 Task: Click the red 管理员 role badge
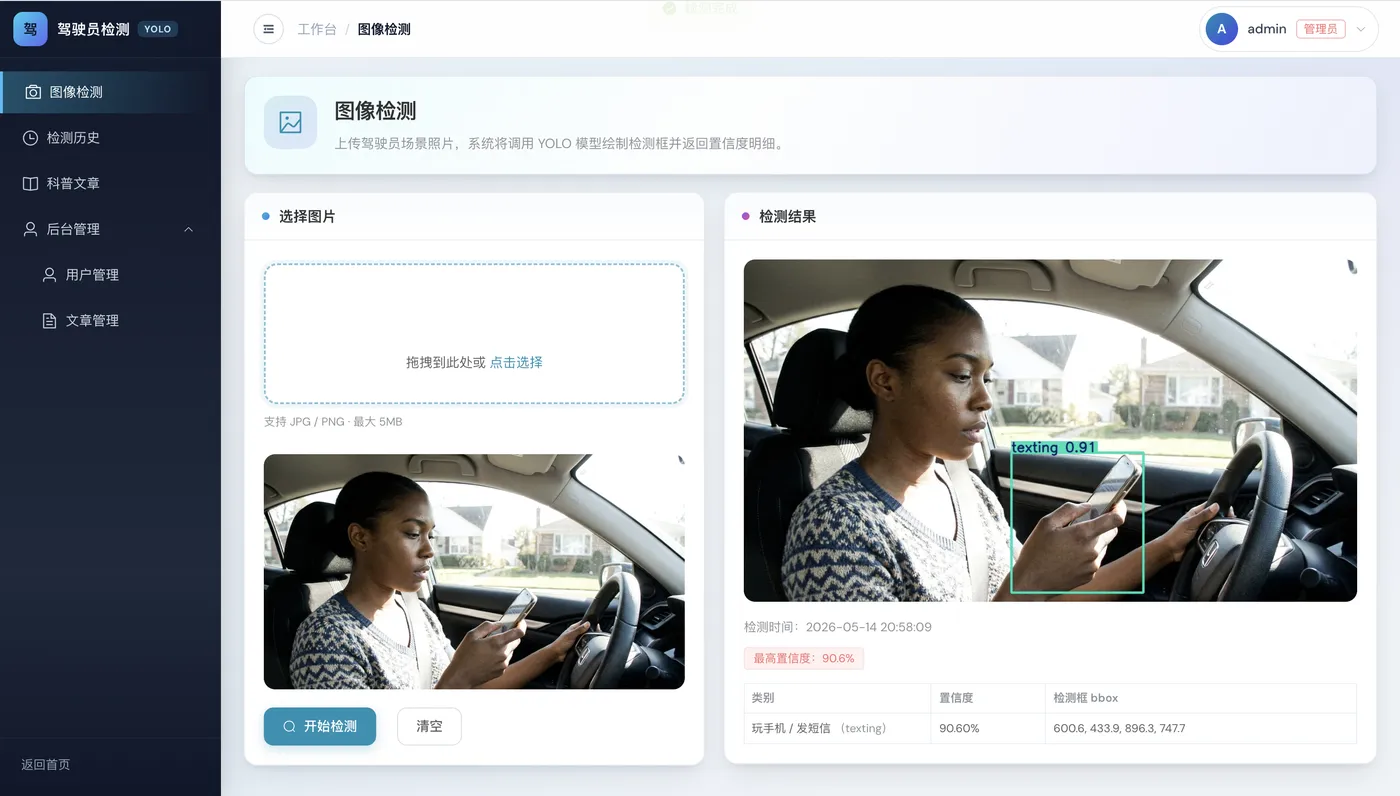(1321, 29)
